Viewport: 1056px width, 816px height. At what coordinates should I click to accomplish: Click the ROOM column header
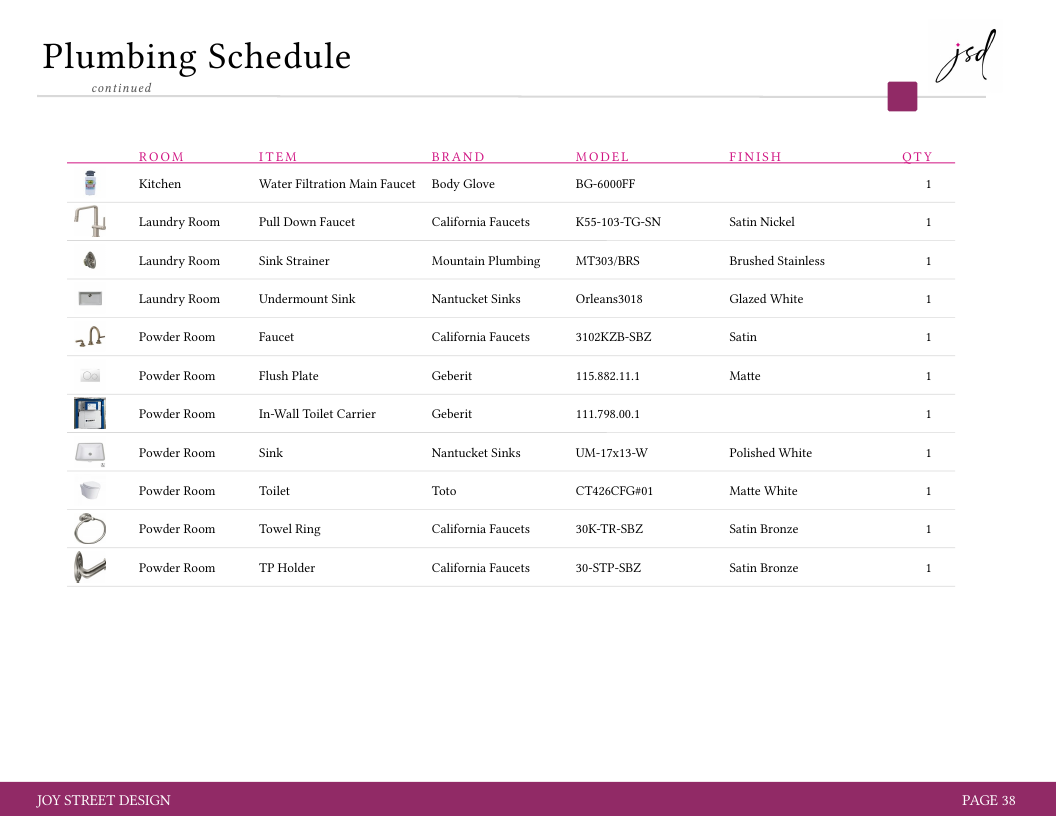[x=161, y=156]
